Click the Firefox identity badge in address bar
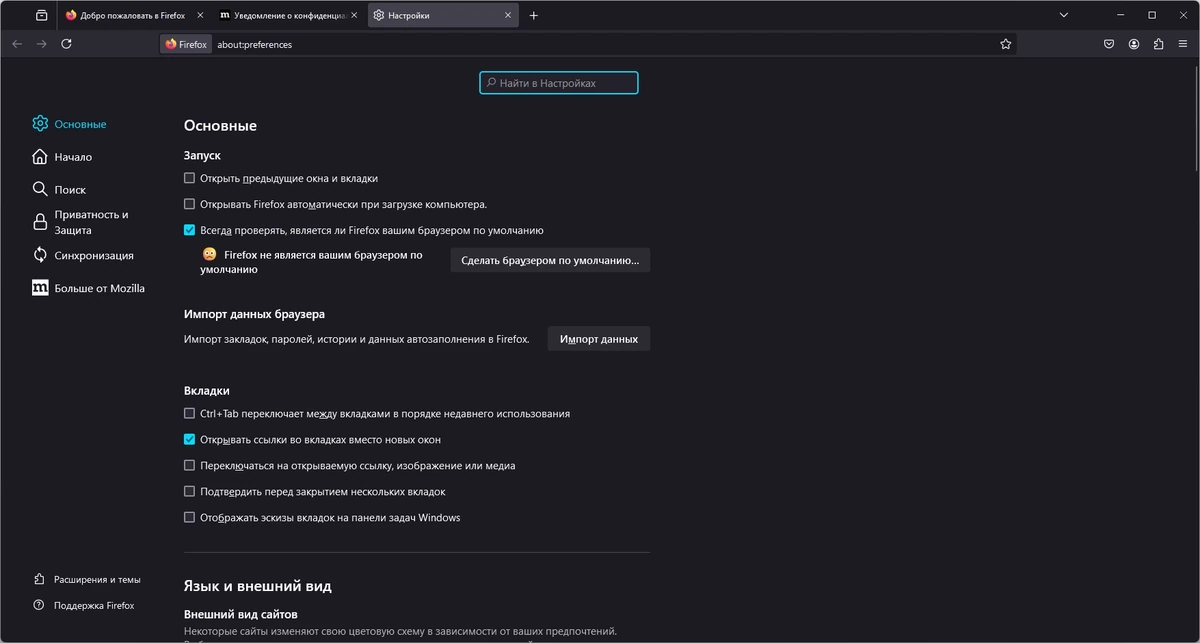The image size is (1200, 643). pyautogui.click(x=186, y=44)
